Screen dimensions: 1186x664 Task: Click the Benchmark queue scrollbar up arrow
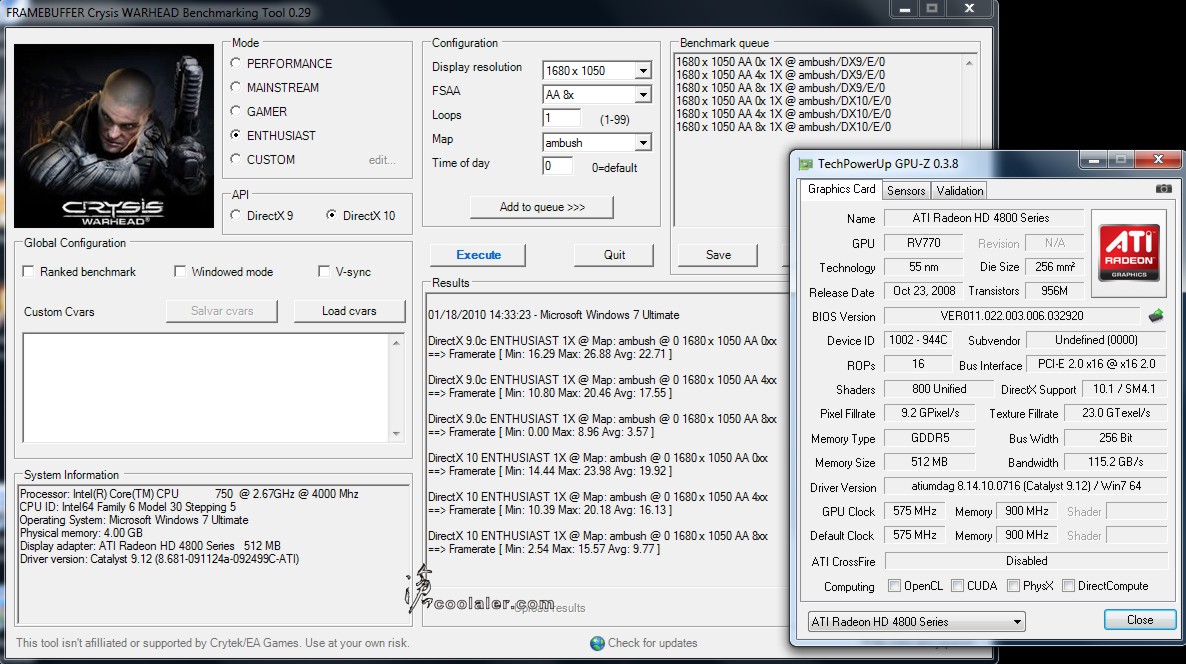(969, 63)
